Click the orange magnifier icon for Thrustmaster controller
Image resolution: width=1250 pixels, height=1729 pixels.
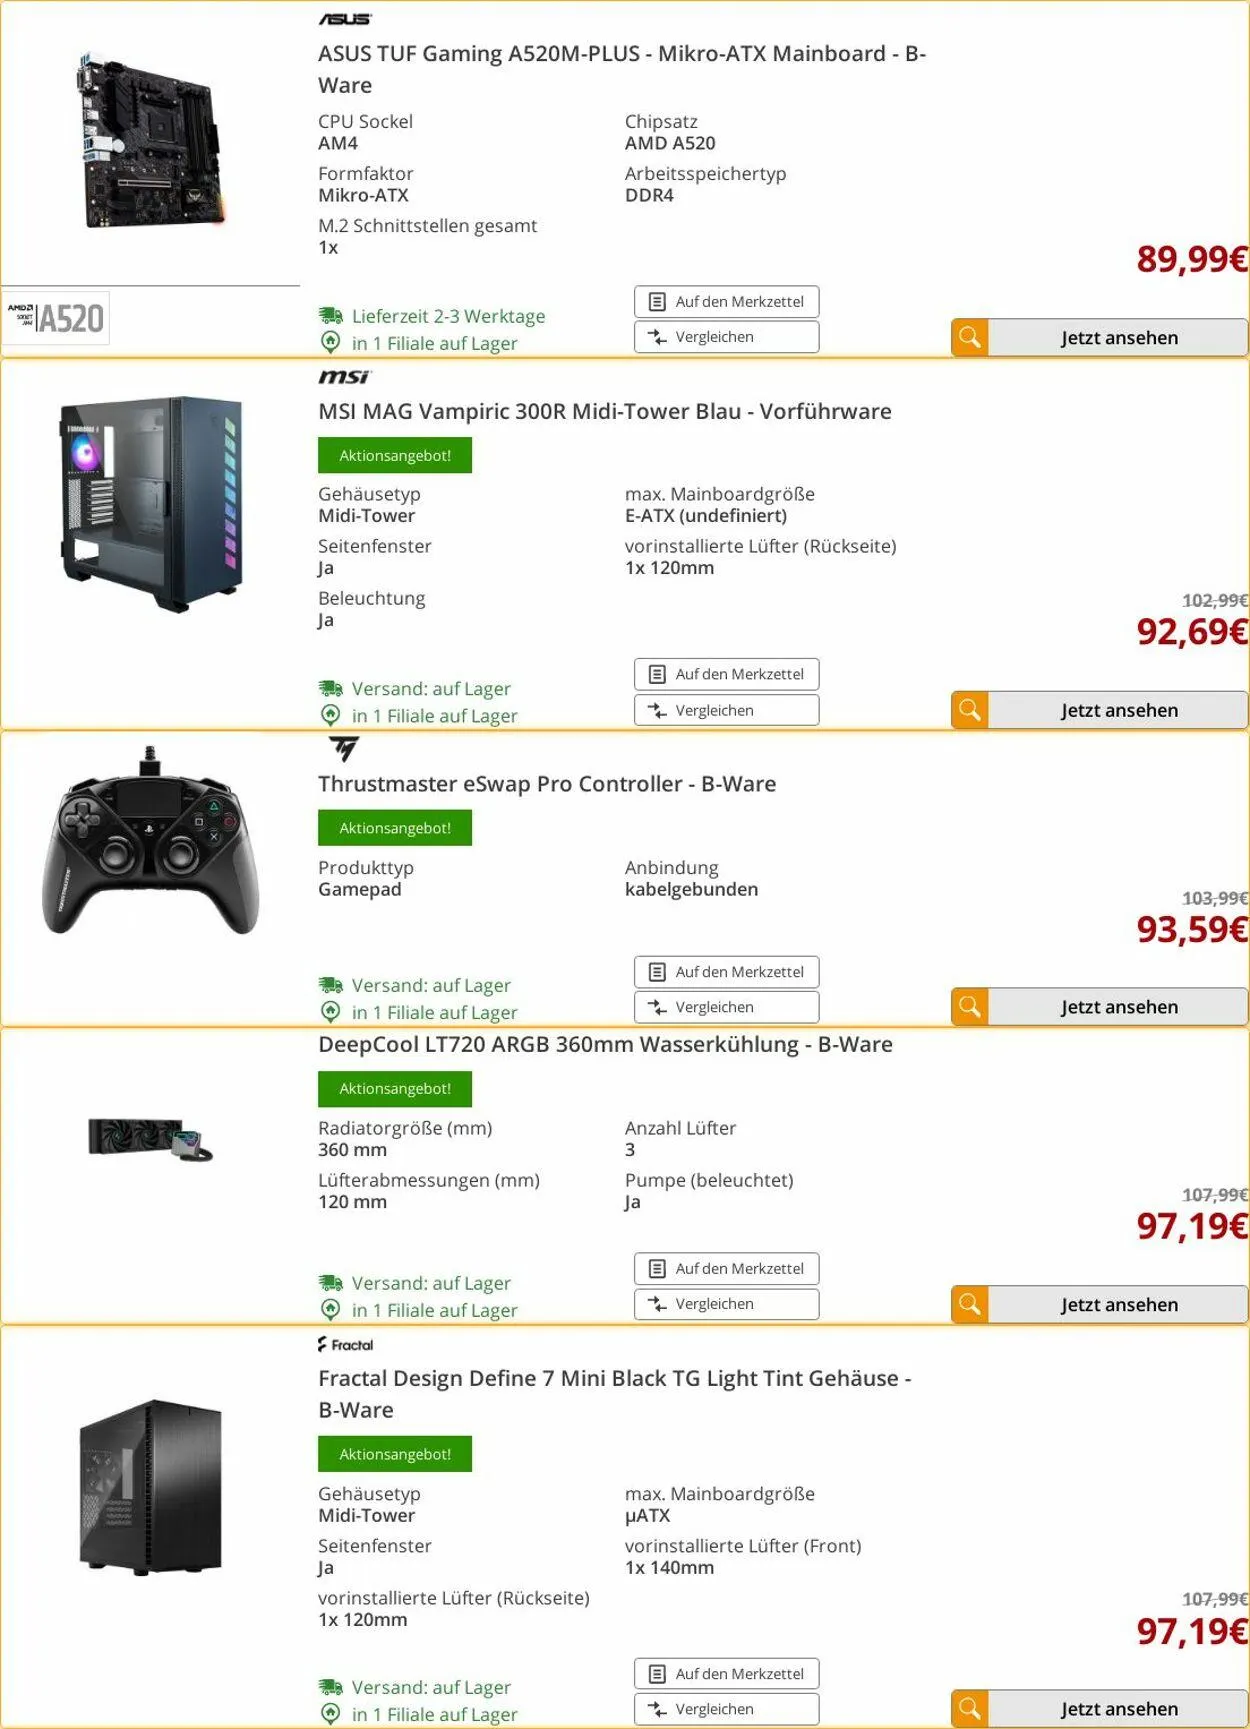[969, 1007]
